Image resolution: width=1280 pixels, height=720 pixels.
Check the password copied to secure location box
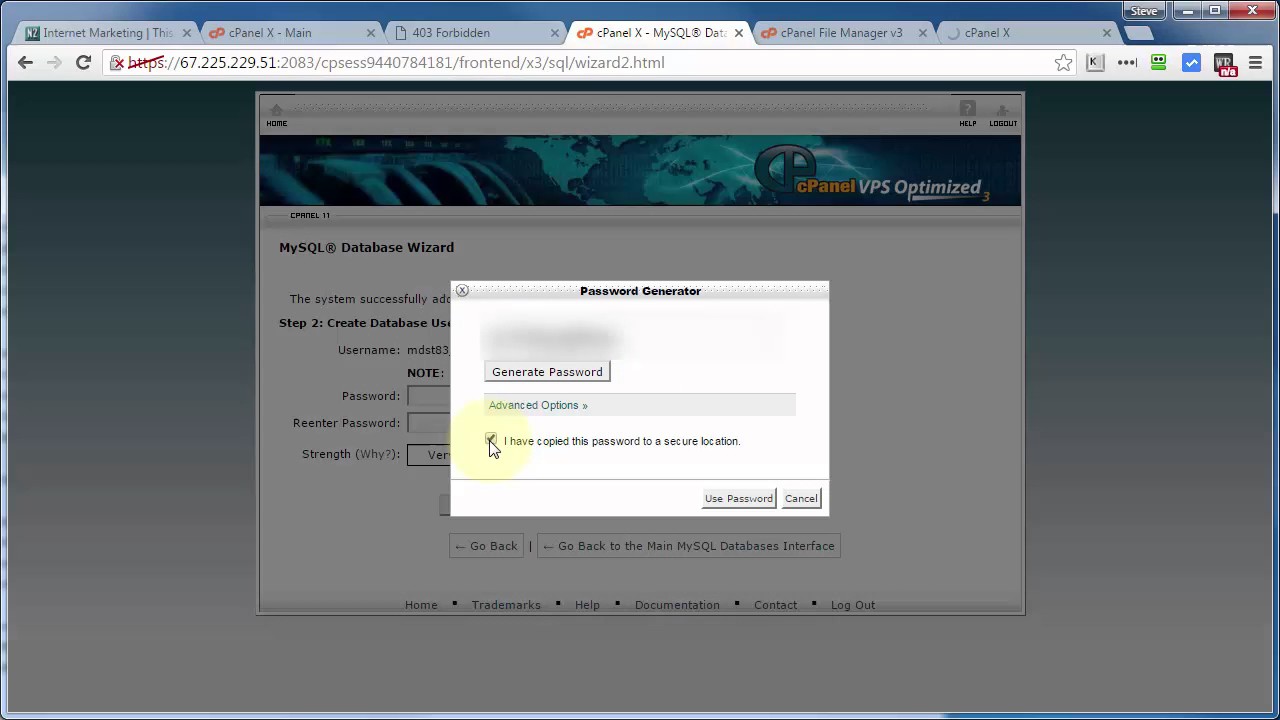point(491,440)
